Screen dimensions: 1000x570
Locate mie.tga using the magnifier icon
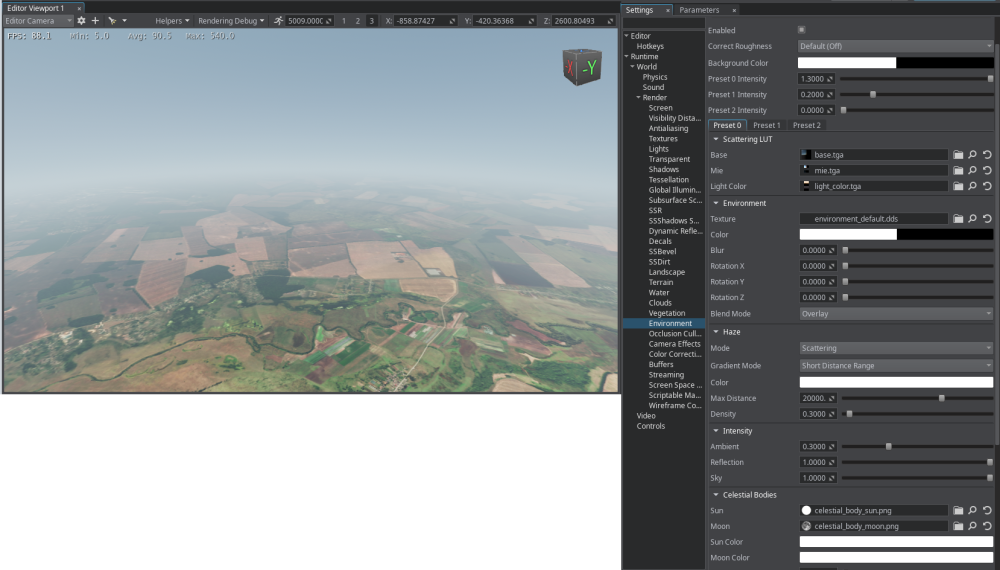click(972, 171)
